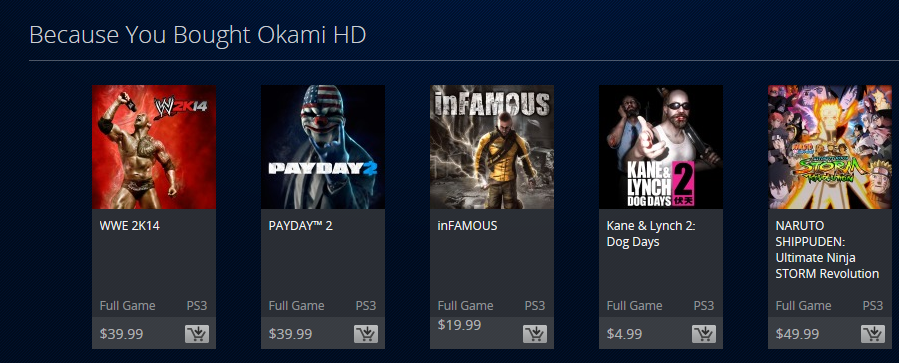This screenshot has height=363, width=899.
Task: Click the $49.99 price for NARUTO
Action: click(x=798, y=334)
